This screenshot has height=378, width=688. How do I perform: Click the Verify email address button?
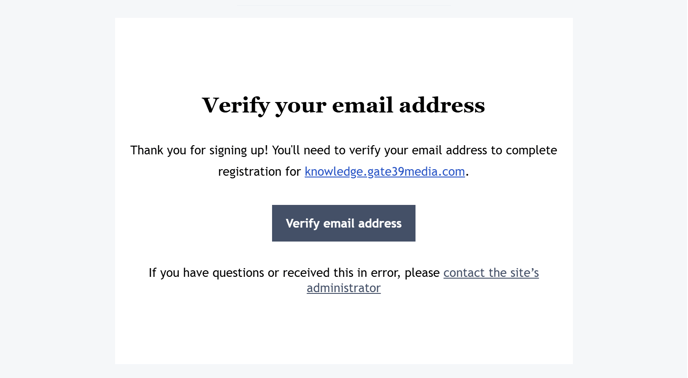344,223
